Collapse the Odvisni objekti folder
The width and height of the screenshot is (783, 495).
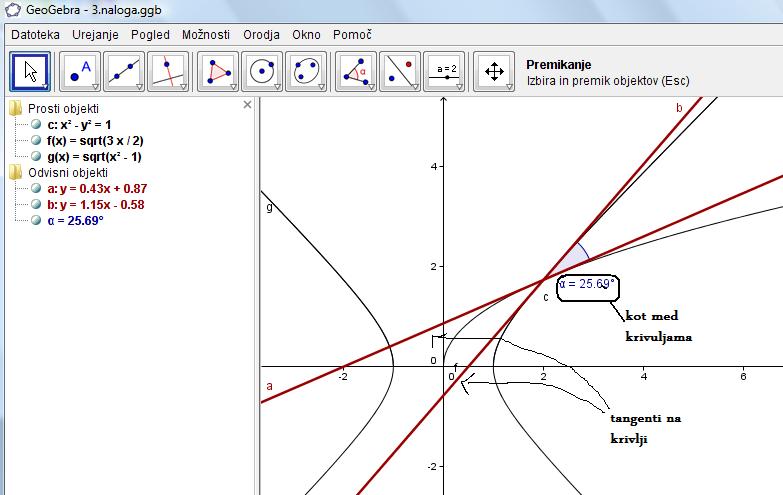pyautogui.click(x=15, y=172)
